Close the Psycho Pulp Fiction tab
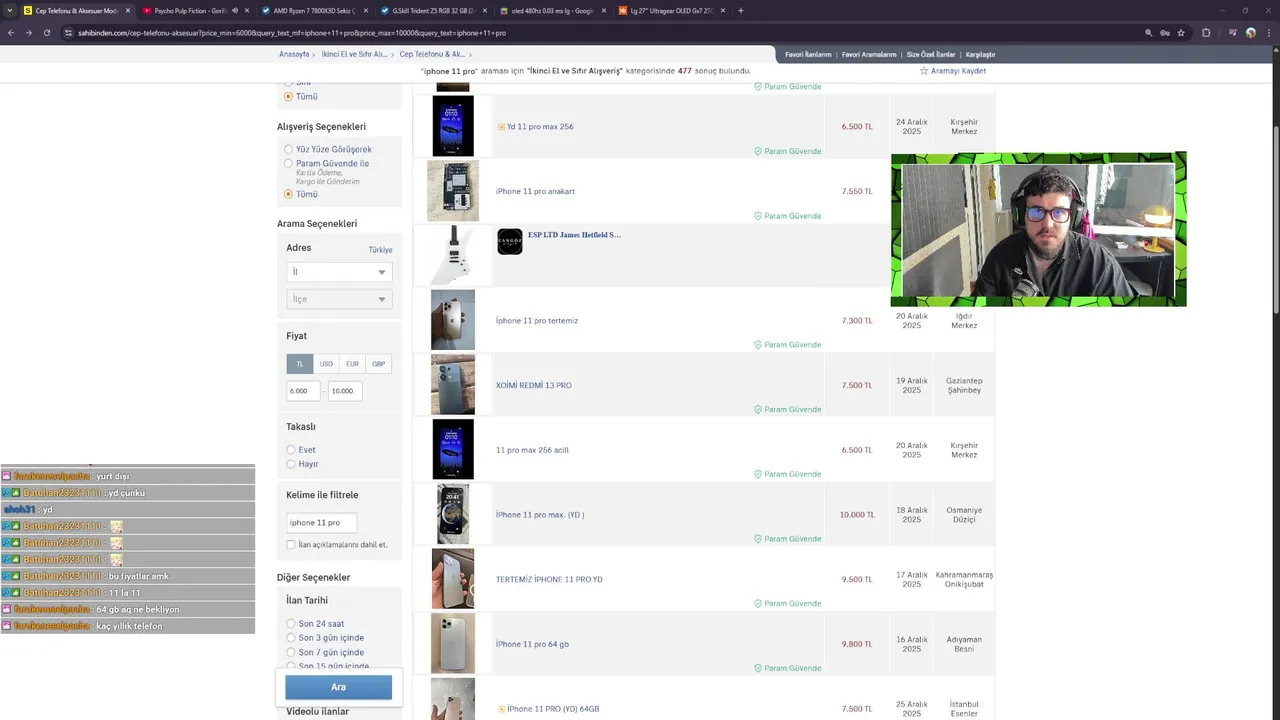 (247, 10)
